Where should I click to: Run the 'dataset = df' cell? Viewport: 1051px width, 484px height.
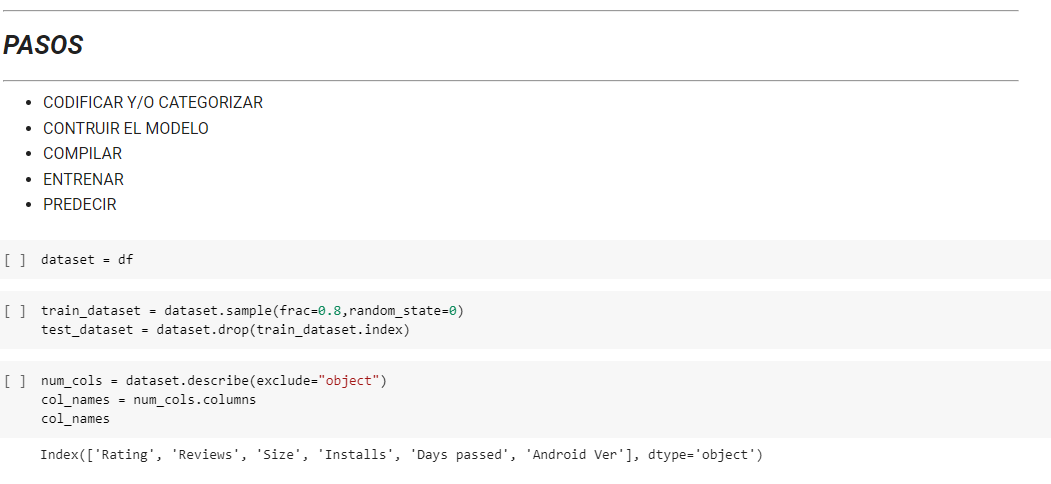click(x=15, y=260)
